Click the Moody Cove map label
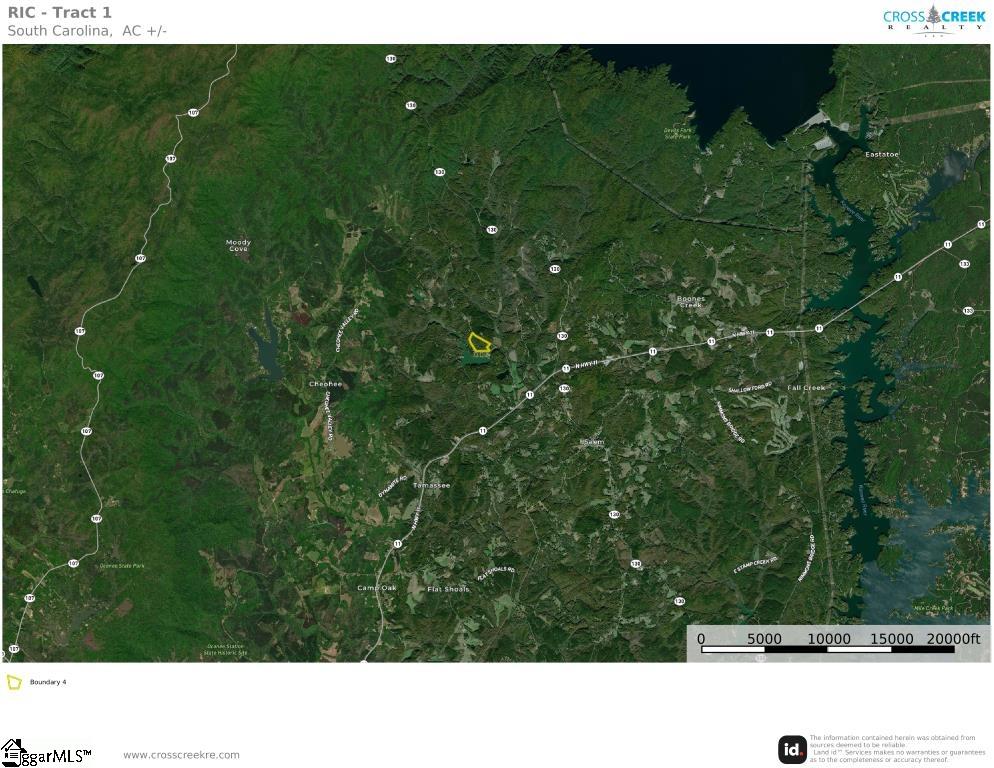 point(238,245)
